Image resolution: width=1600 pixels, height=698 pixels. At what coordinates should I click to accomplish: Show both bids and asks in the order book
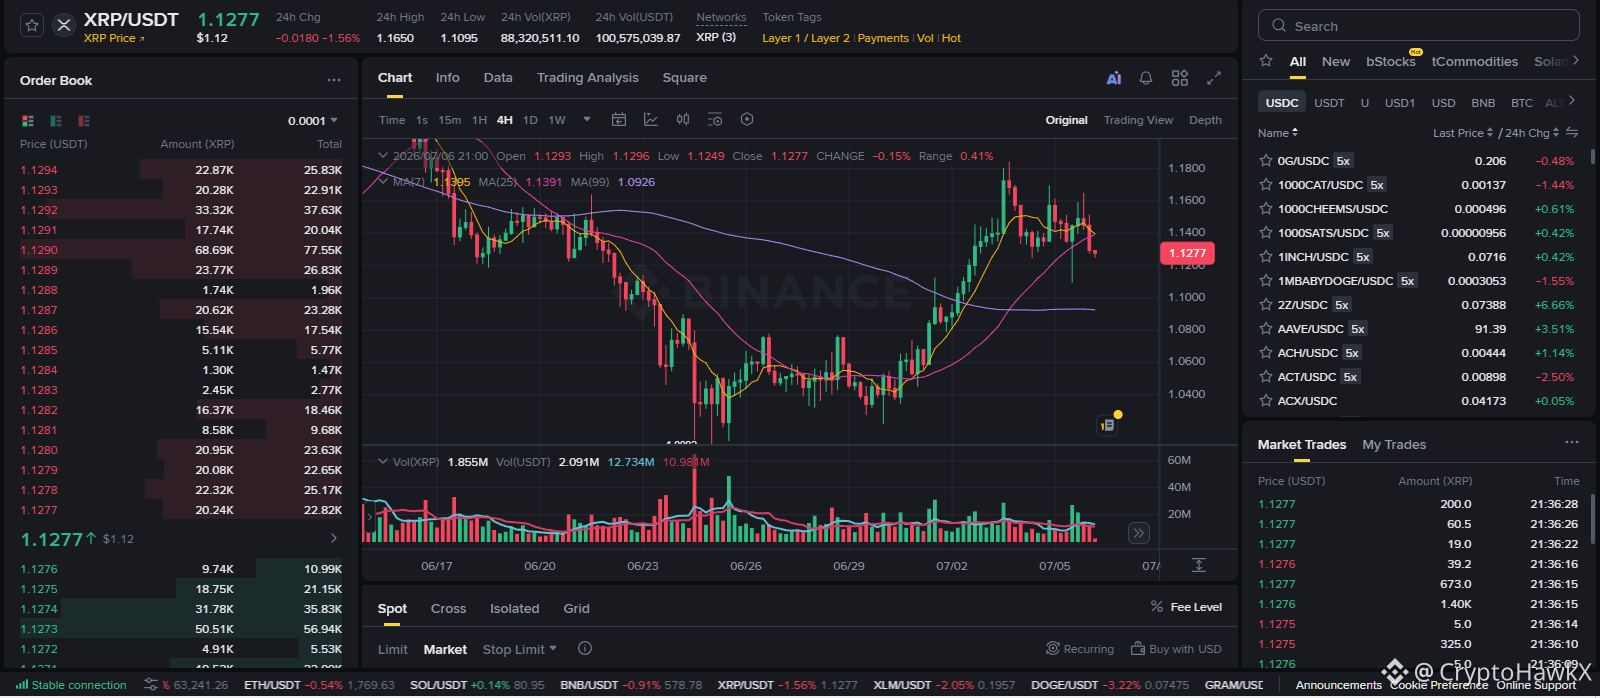(x=28, y=121)
